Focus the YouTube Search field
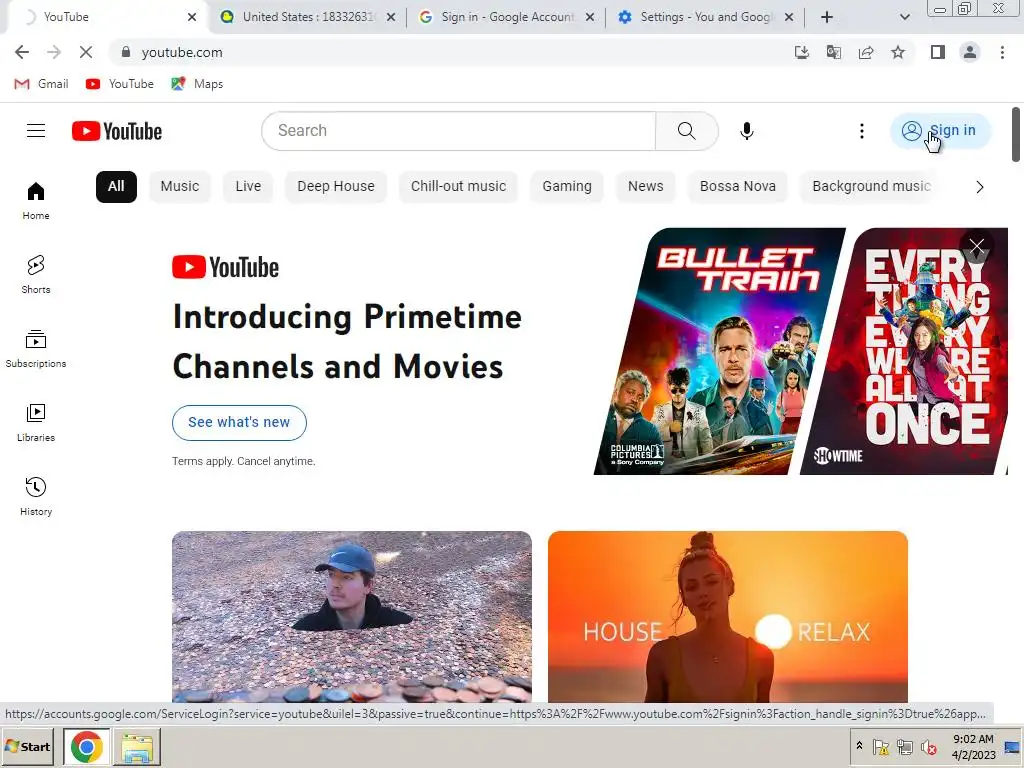 point(458,131)
